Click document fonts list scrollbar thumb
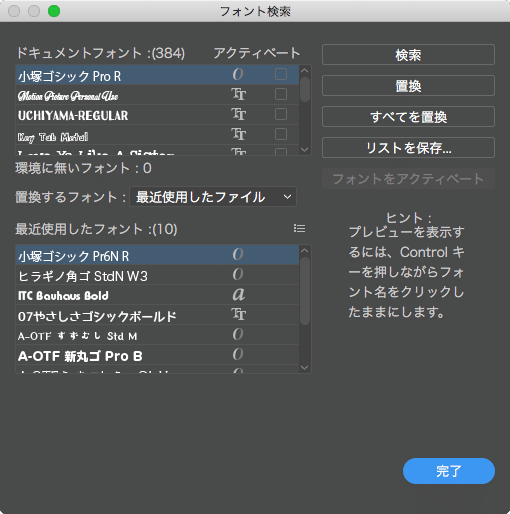This screenshot has height=514, width=510. (x=305, y=89)
